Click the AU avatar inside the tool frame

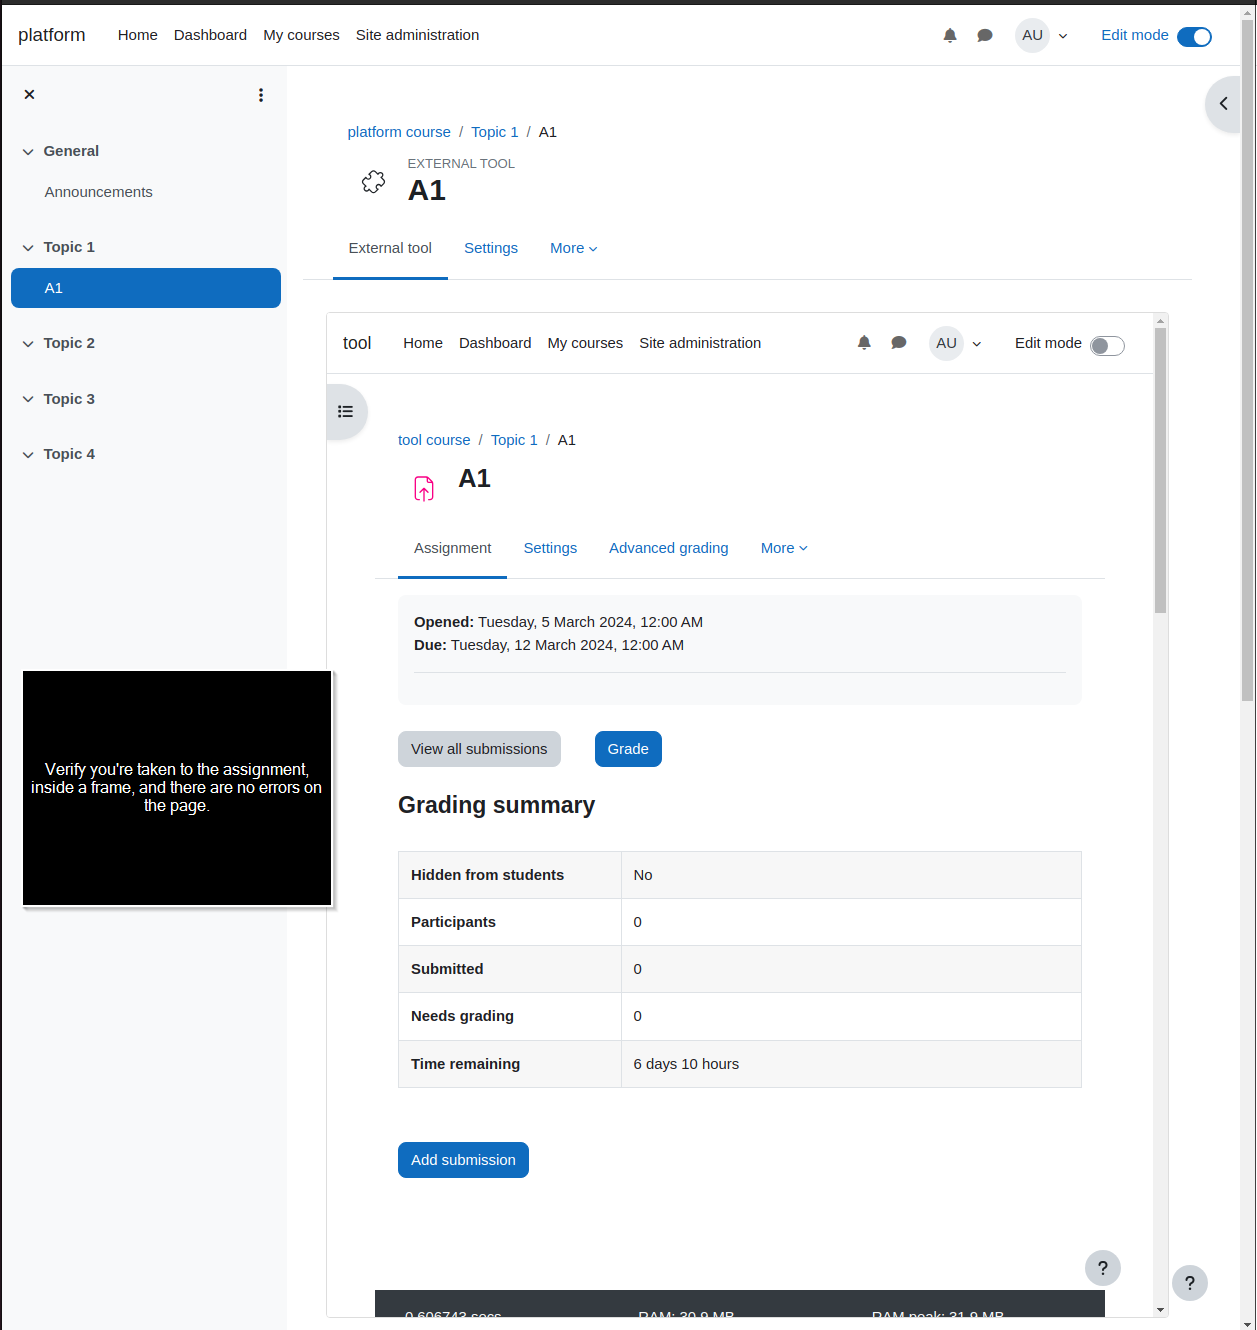pyautogui.click(x=946, y=343)
